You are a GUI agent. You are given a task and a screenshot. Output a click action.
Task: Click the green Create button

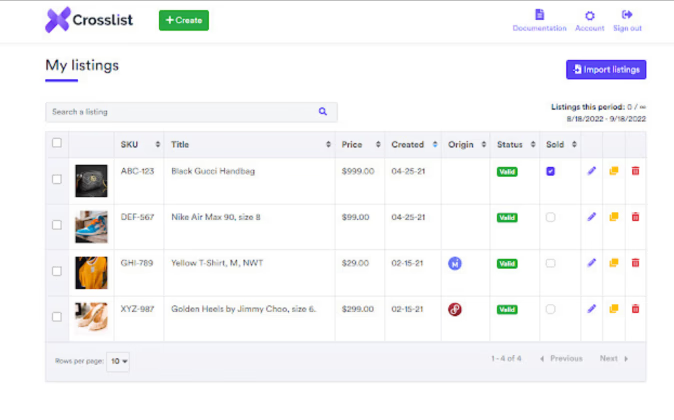click(x=184, y=20)
